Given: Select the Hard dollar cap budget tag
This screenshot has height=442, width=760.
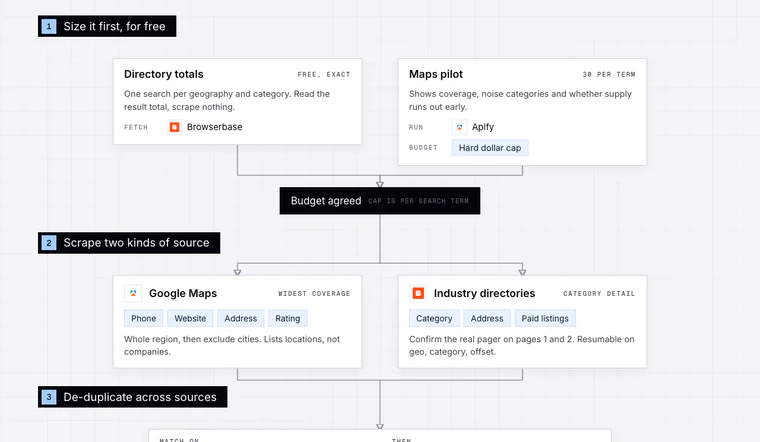Looking at the screenshot, I should [490, 148].
